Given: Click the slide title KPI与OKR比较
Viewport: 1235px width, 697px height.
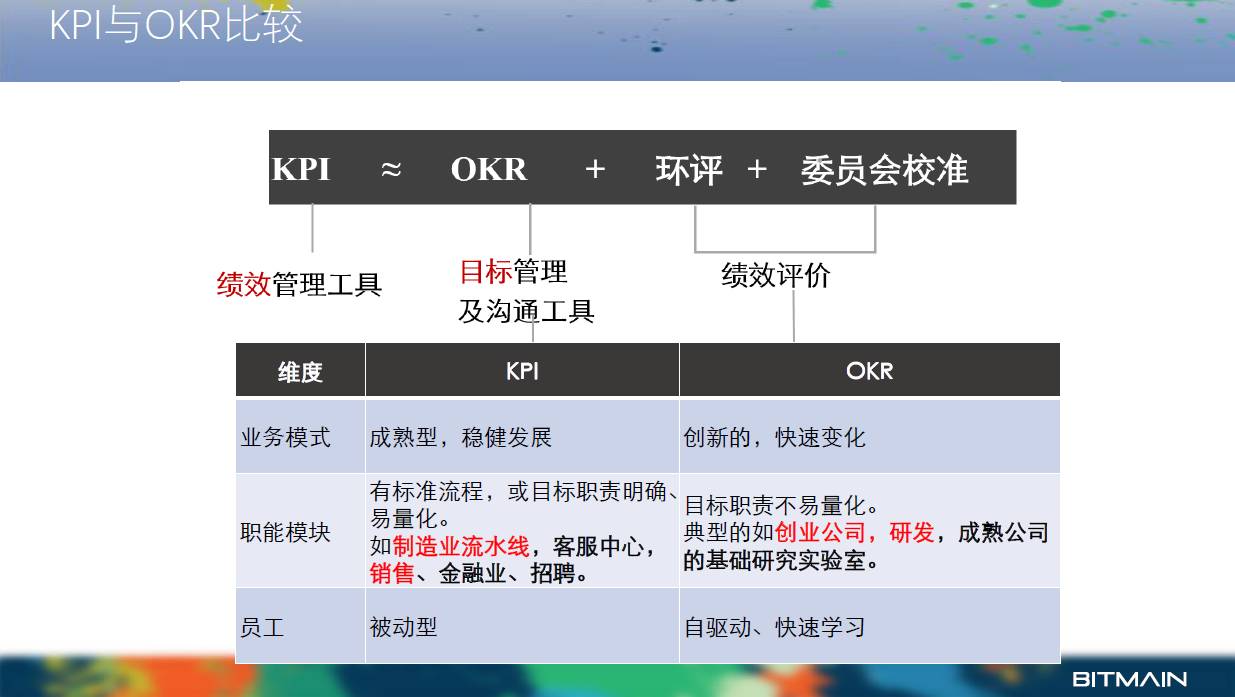Looking at the screenshot, I should 176,25.
